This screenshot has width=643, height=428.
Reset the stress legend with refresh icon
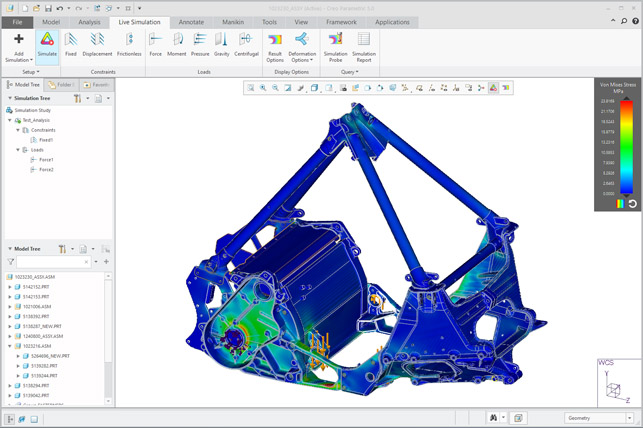coord(632,204)
